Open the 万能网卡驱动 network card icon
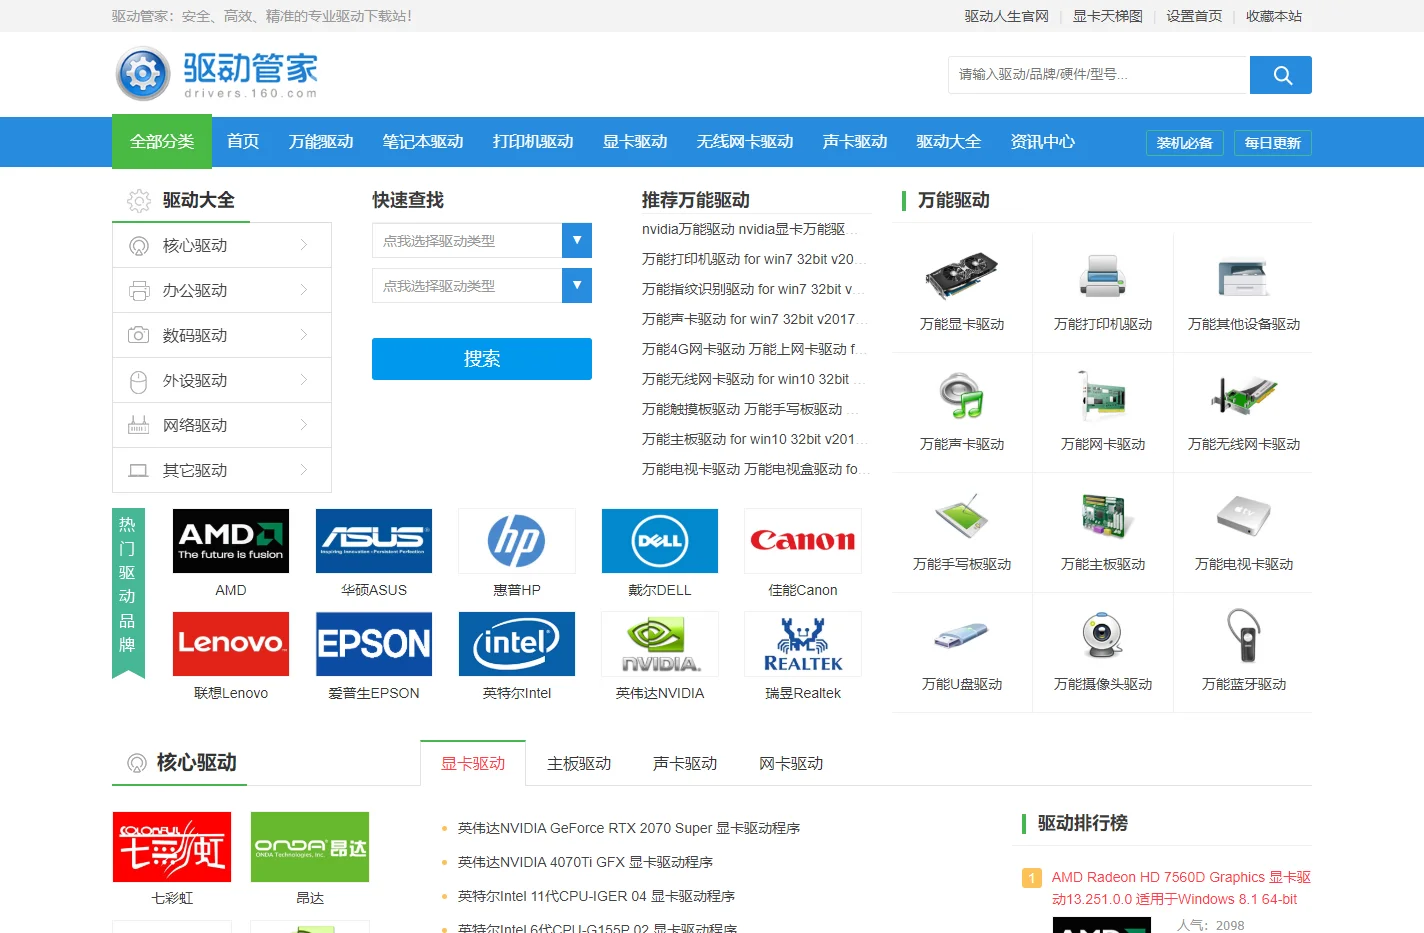This screenshot has width=1424, height=933. (x=1103, y=396)
